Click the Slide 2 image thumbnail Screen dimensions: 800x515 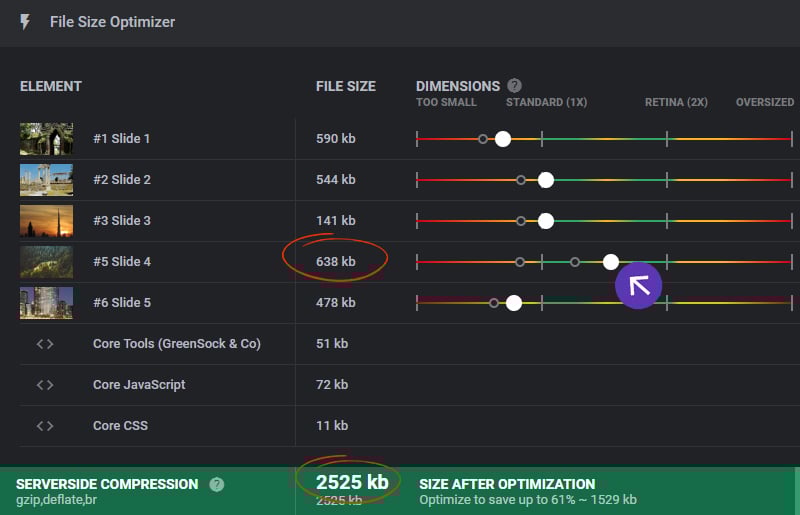click(46, 179)
